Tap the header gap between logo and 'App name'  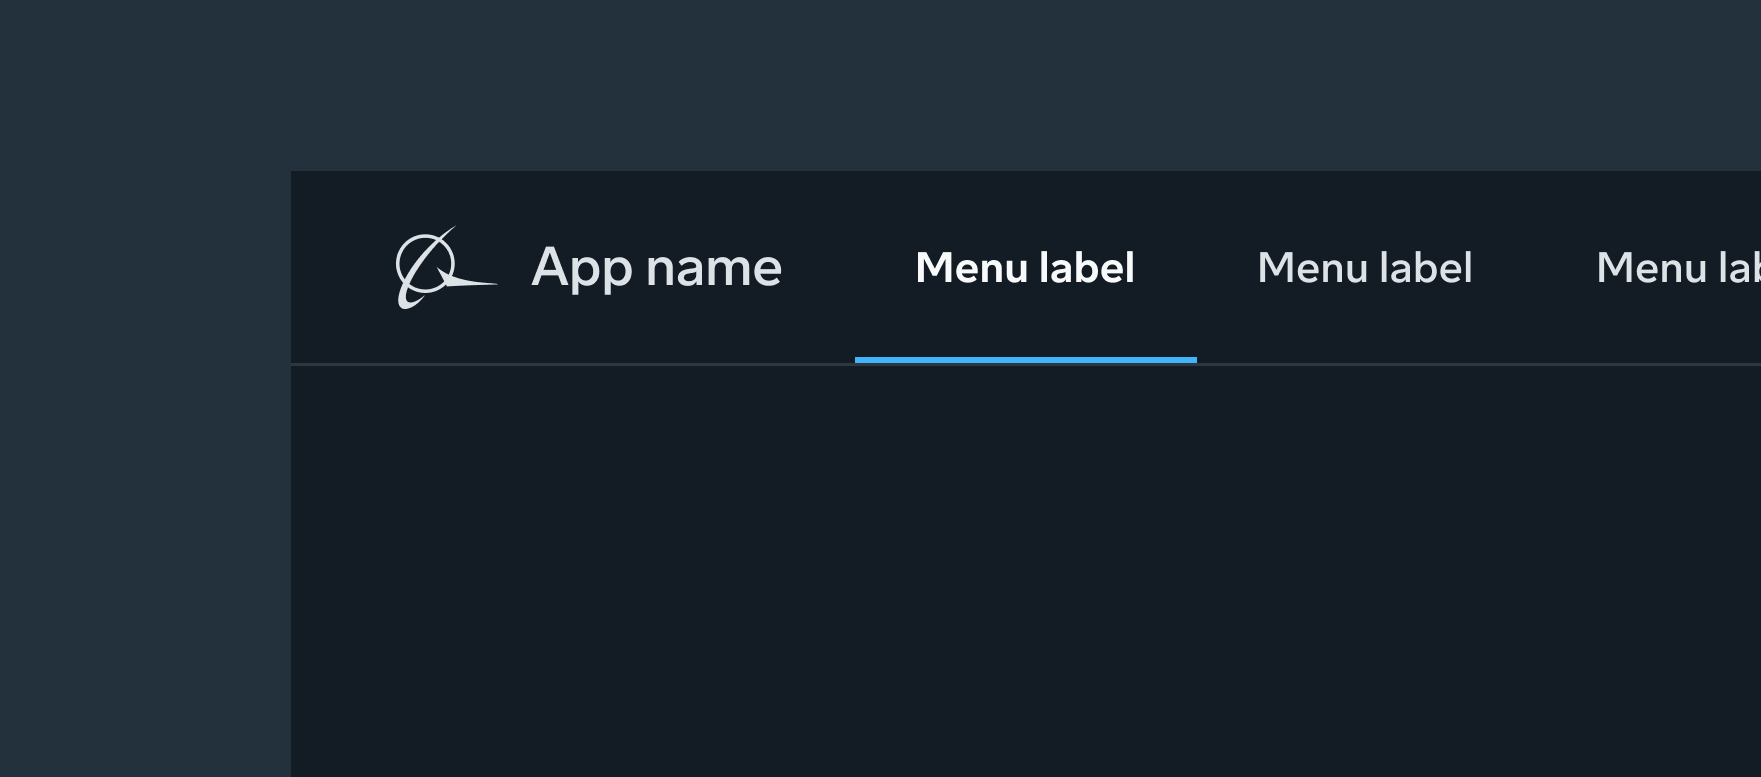[x=514, y=268]
